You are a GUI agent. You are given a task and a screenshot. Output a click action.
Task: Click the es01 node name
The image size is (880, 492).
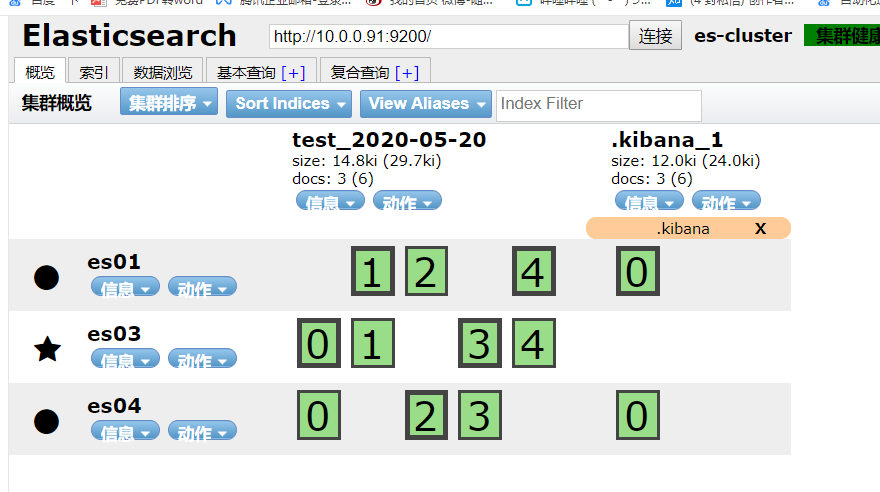coord(114,262)
